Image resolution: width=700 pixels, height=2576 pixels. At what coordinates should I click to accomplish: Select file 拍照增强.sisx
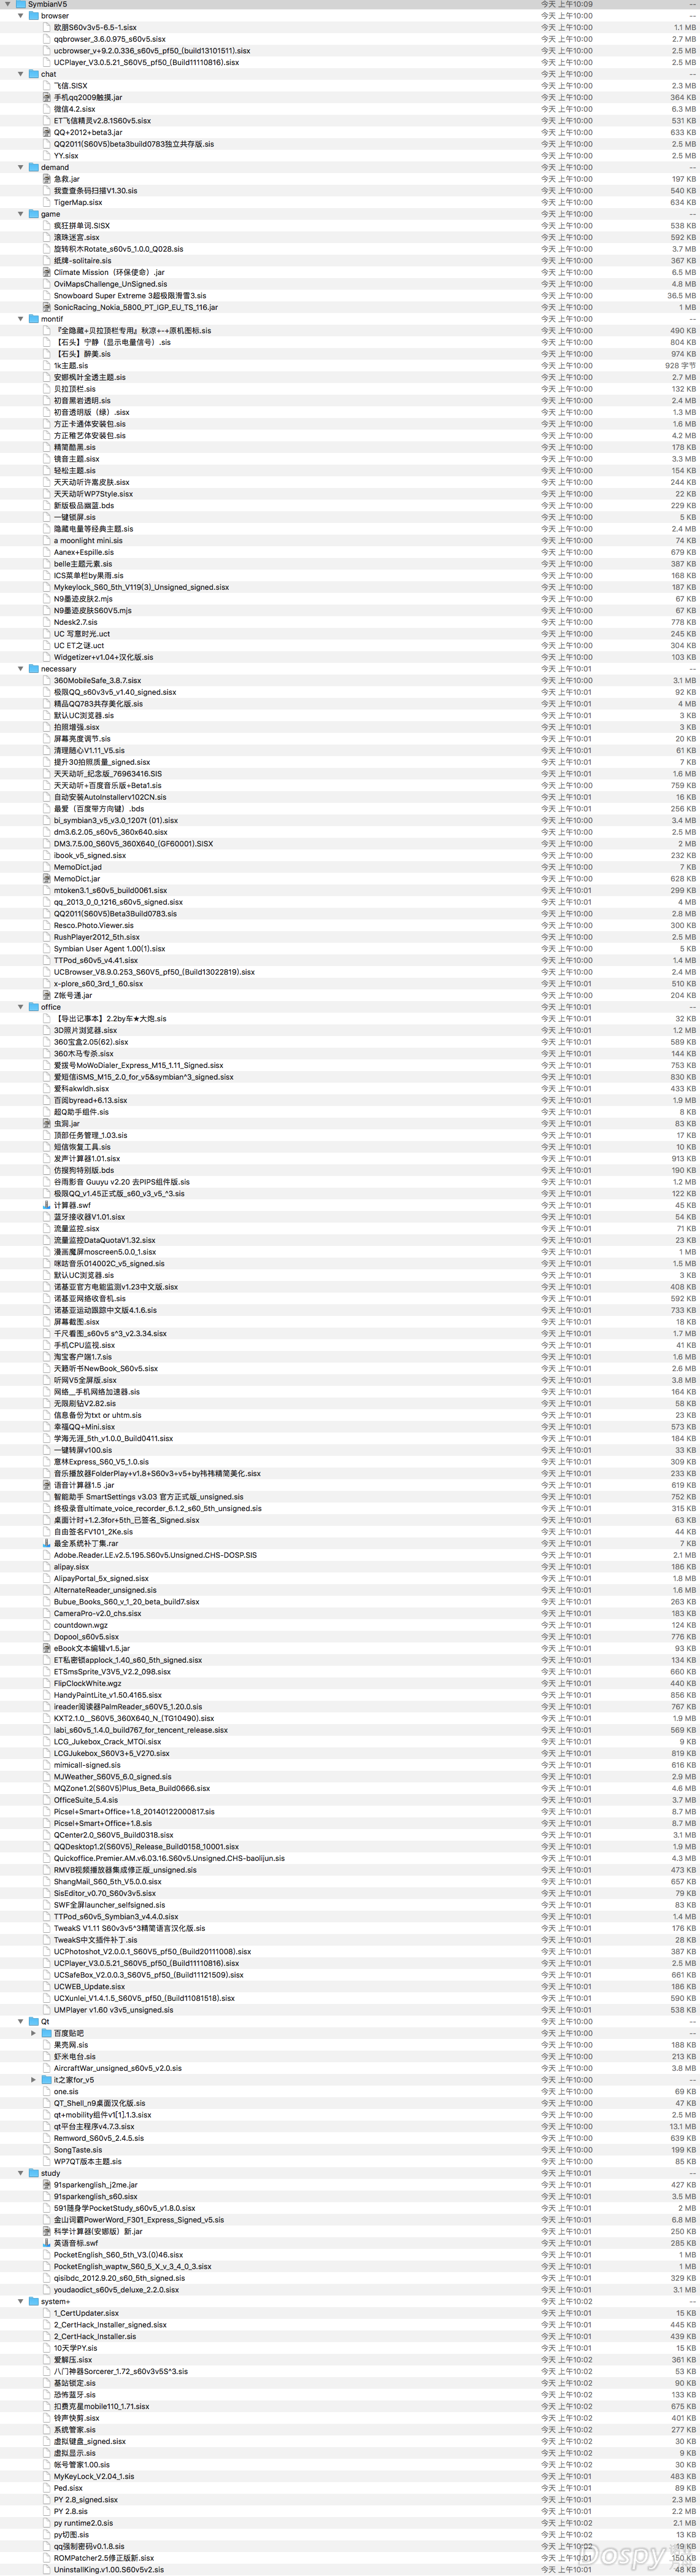click(x=77, y=727)
